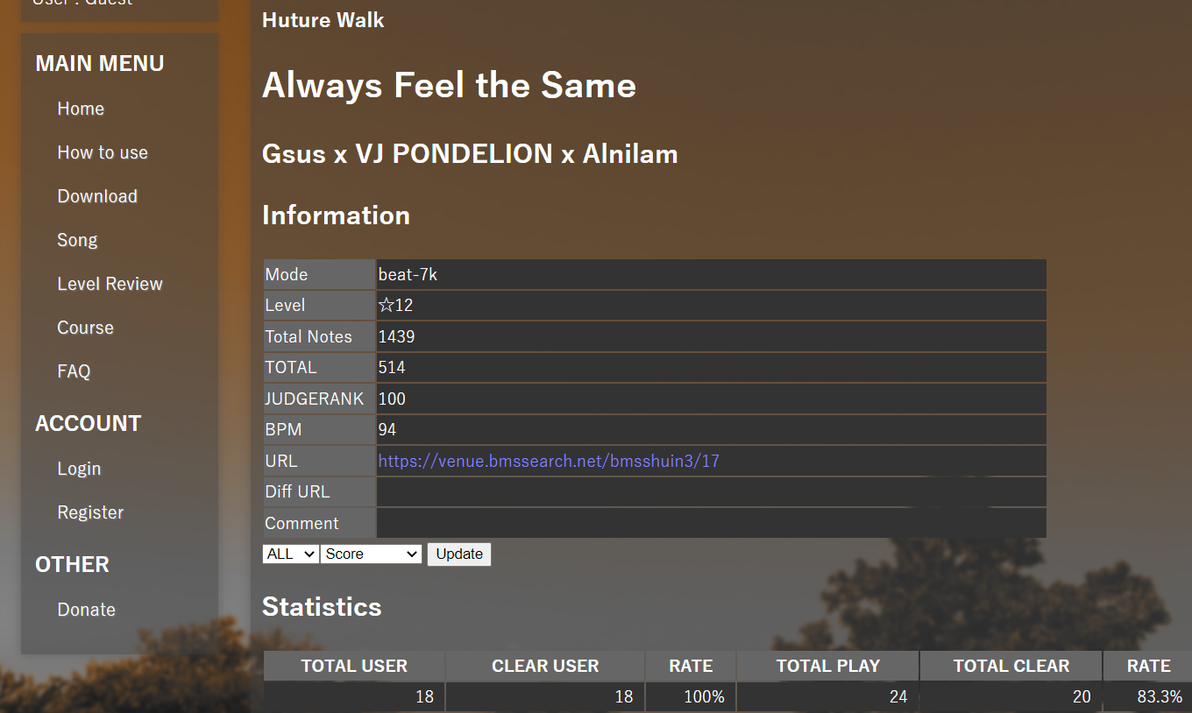Click the CLEAR USER column header

(545, 666)
